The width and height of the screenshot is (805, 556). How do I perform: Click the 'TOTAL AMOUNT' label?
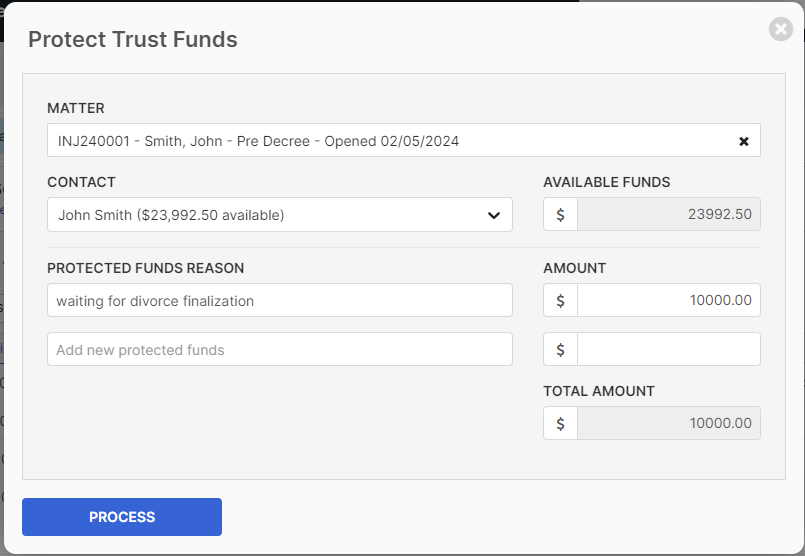tap(599, 391)
